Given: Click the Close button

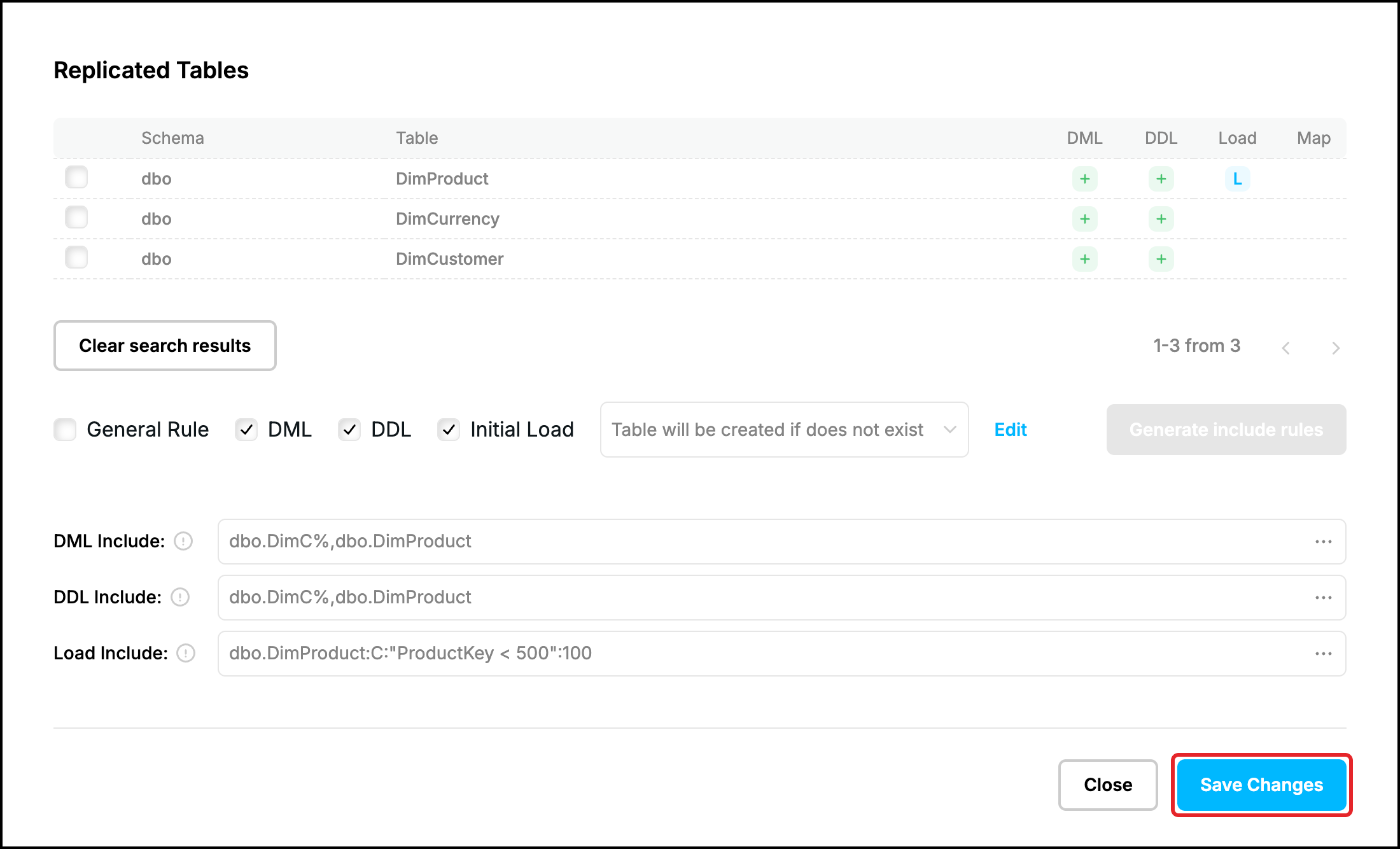Looking at the screenshot, I should click(1108, 785).
